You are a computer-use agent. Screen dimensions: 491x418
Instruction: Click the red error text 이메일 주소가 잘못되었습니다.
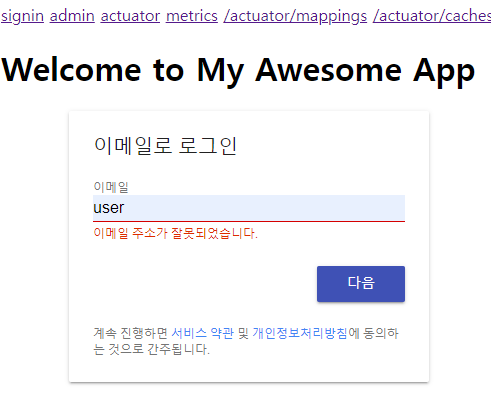coord(175,233)
